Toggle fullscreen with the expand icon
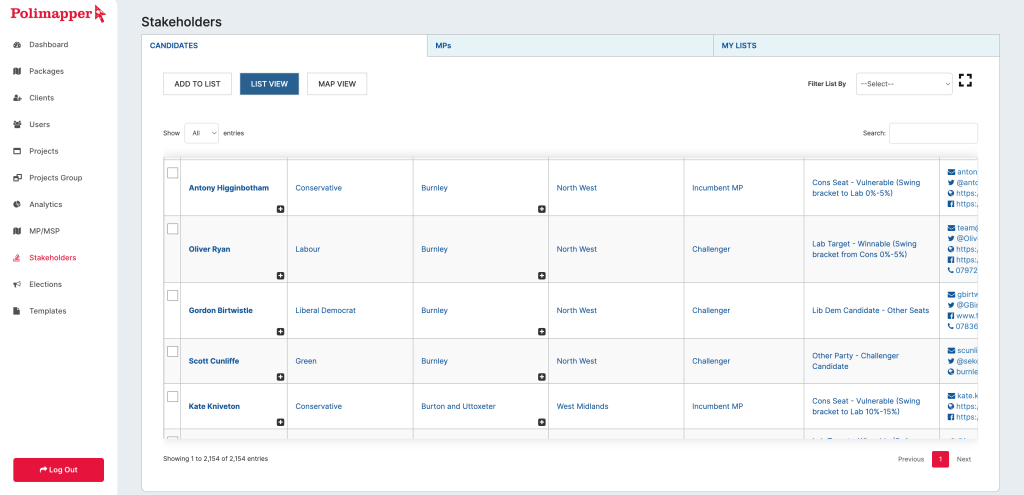Viewport: 1024px width, 495px height. click(965, 81)
